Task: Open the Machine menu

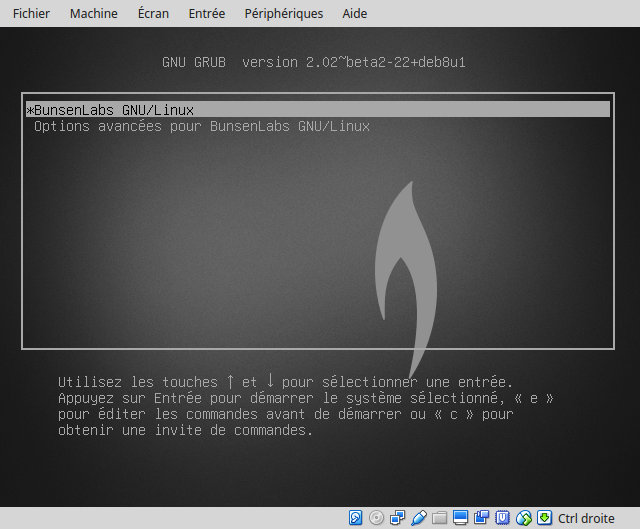Action: pyautogui.click(x=93, y=13)
